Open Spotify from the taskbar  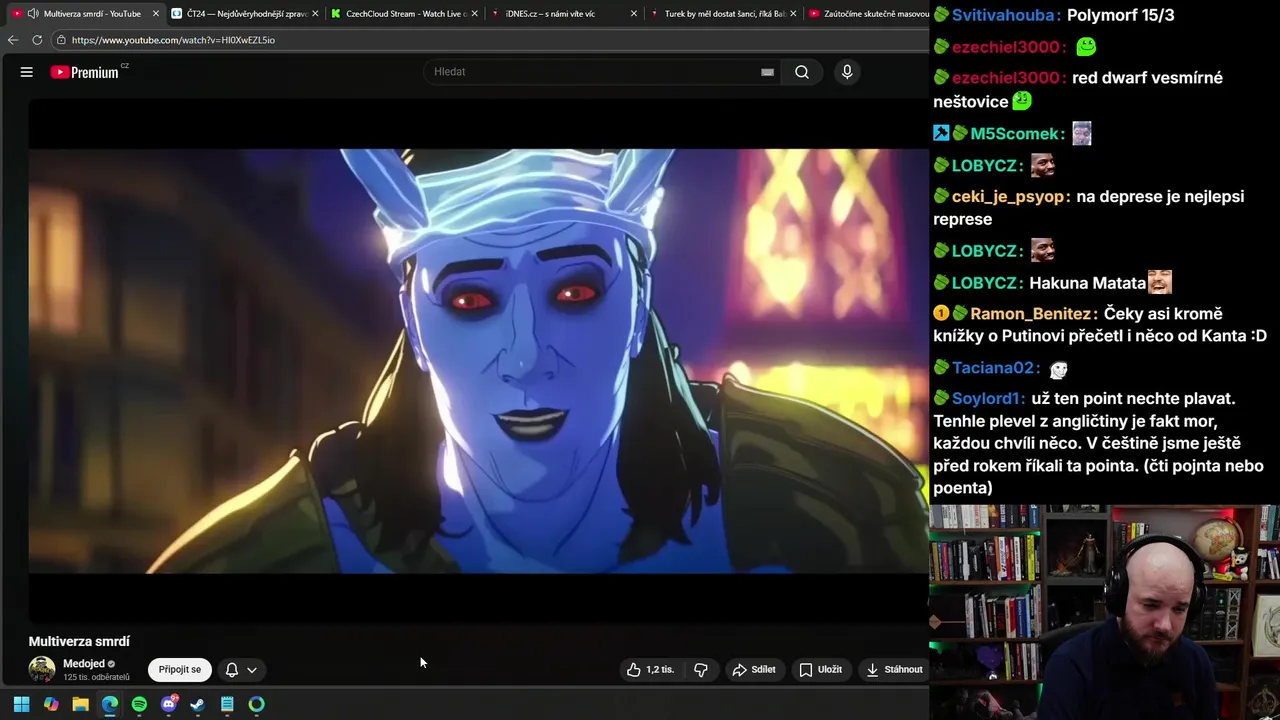coord(139,704)
